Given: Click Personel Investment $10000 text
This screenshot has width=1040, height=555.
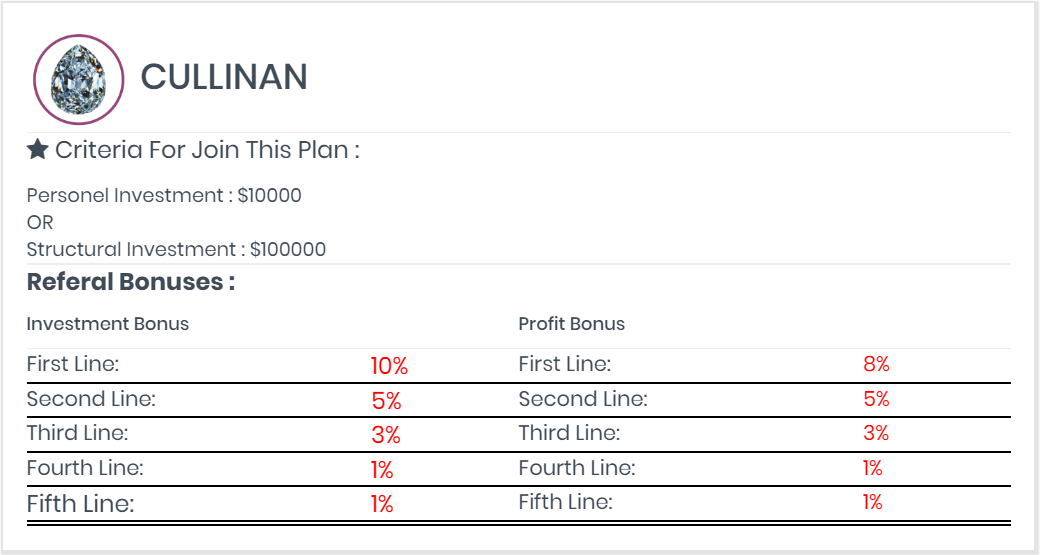Looking at the screenshot, I should click(164, 196).
